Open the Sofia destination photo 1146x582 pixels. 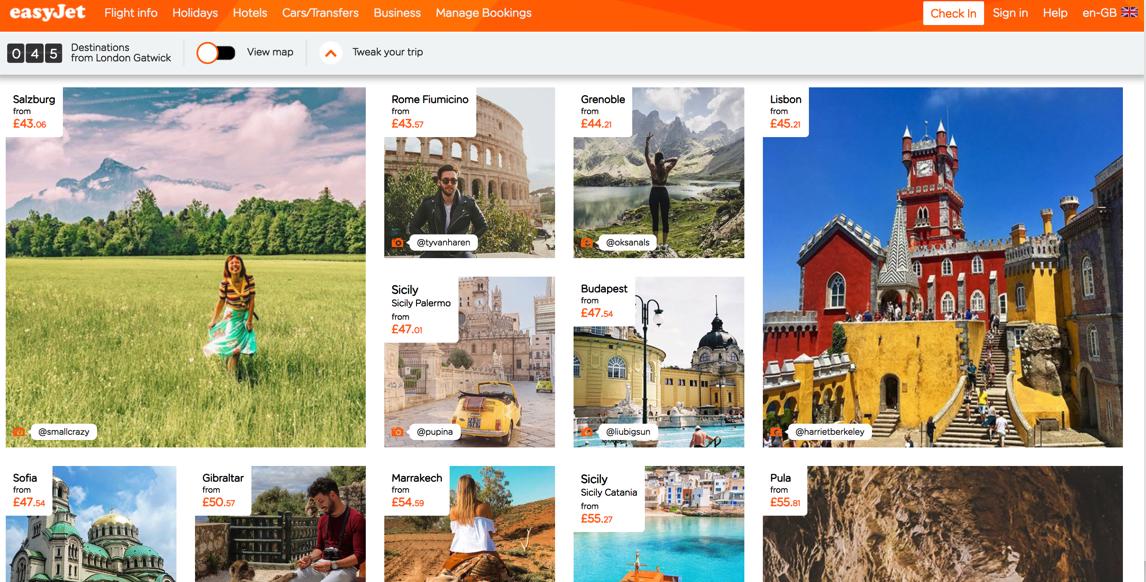click(91, 524)
